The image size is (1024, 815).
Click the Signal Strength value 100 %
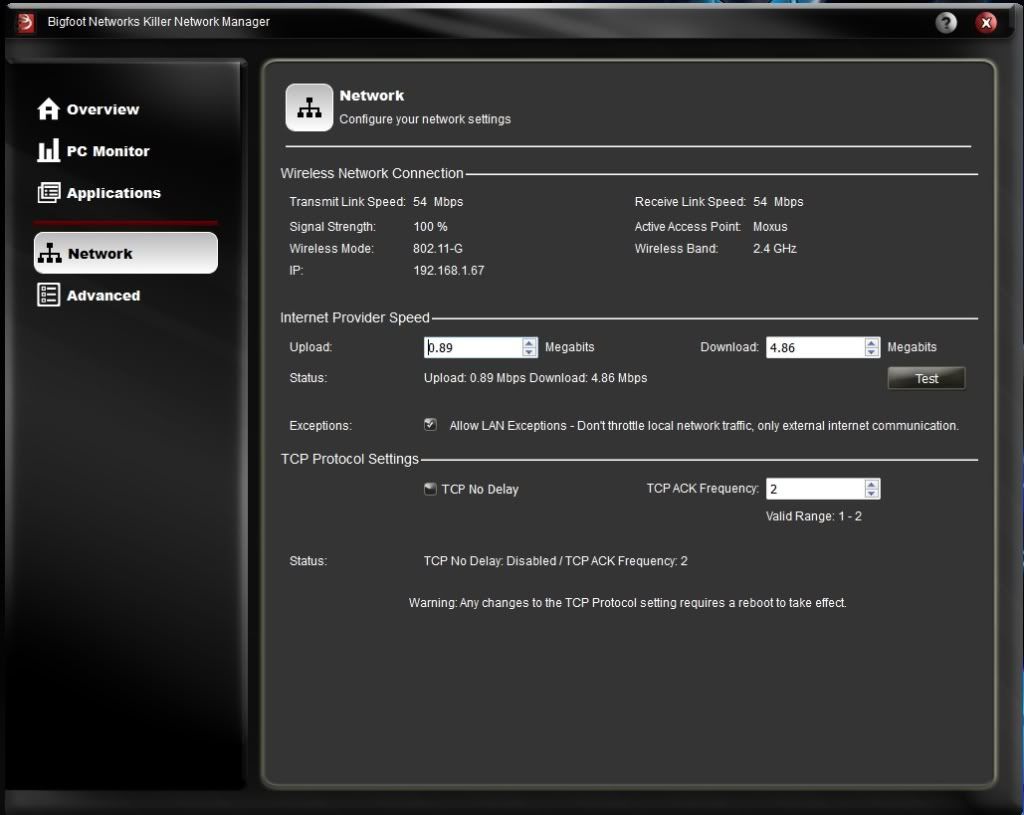click(x=430, y=227)
